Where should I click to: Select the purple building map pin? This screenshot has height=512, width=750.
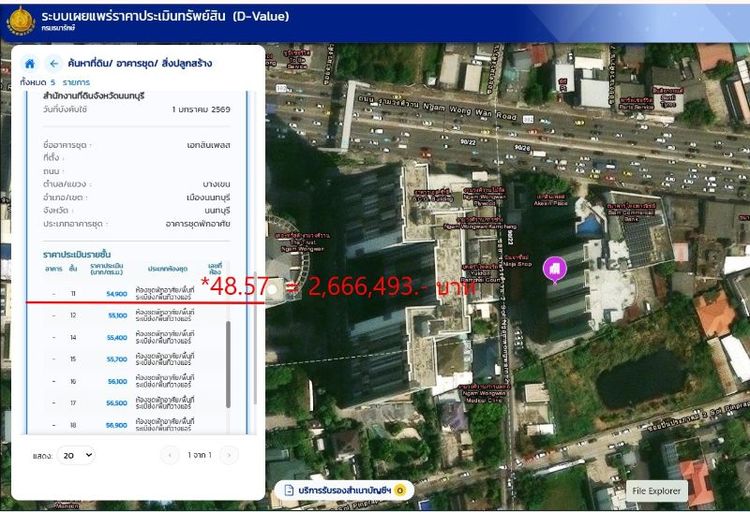pyautogui.click(x=555, y=270)
